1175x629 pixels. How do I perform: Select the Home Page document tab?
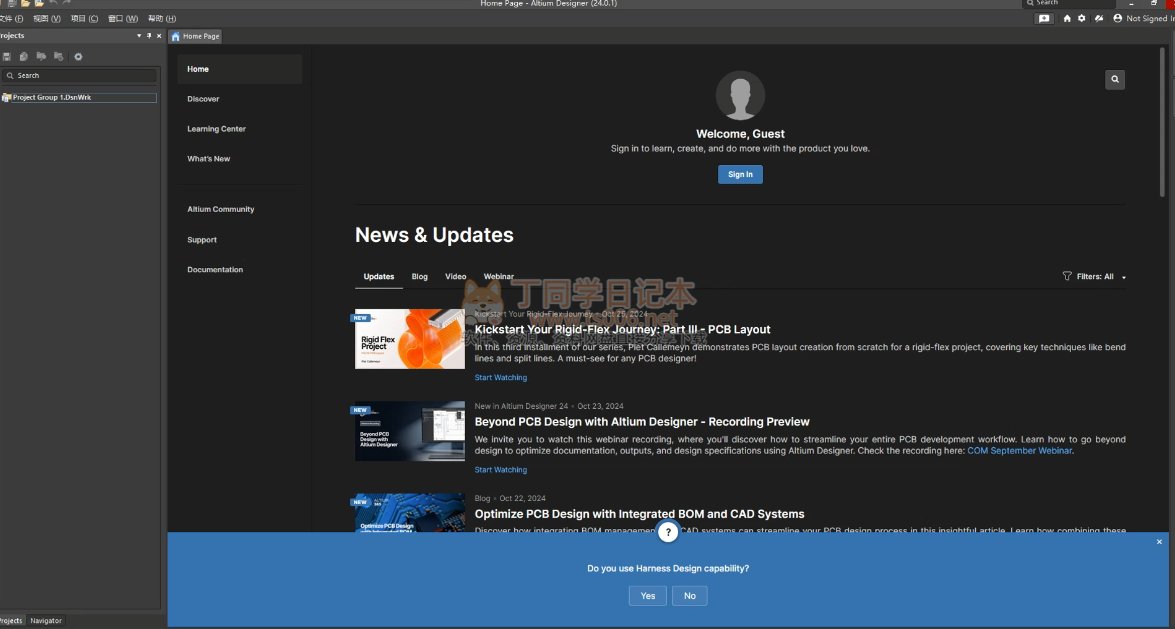[x=196, y=36]
